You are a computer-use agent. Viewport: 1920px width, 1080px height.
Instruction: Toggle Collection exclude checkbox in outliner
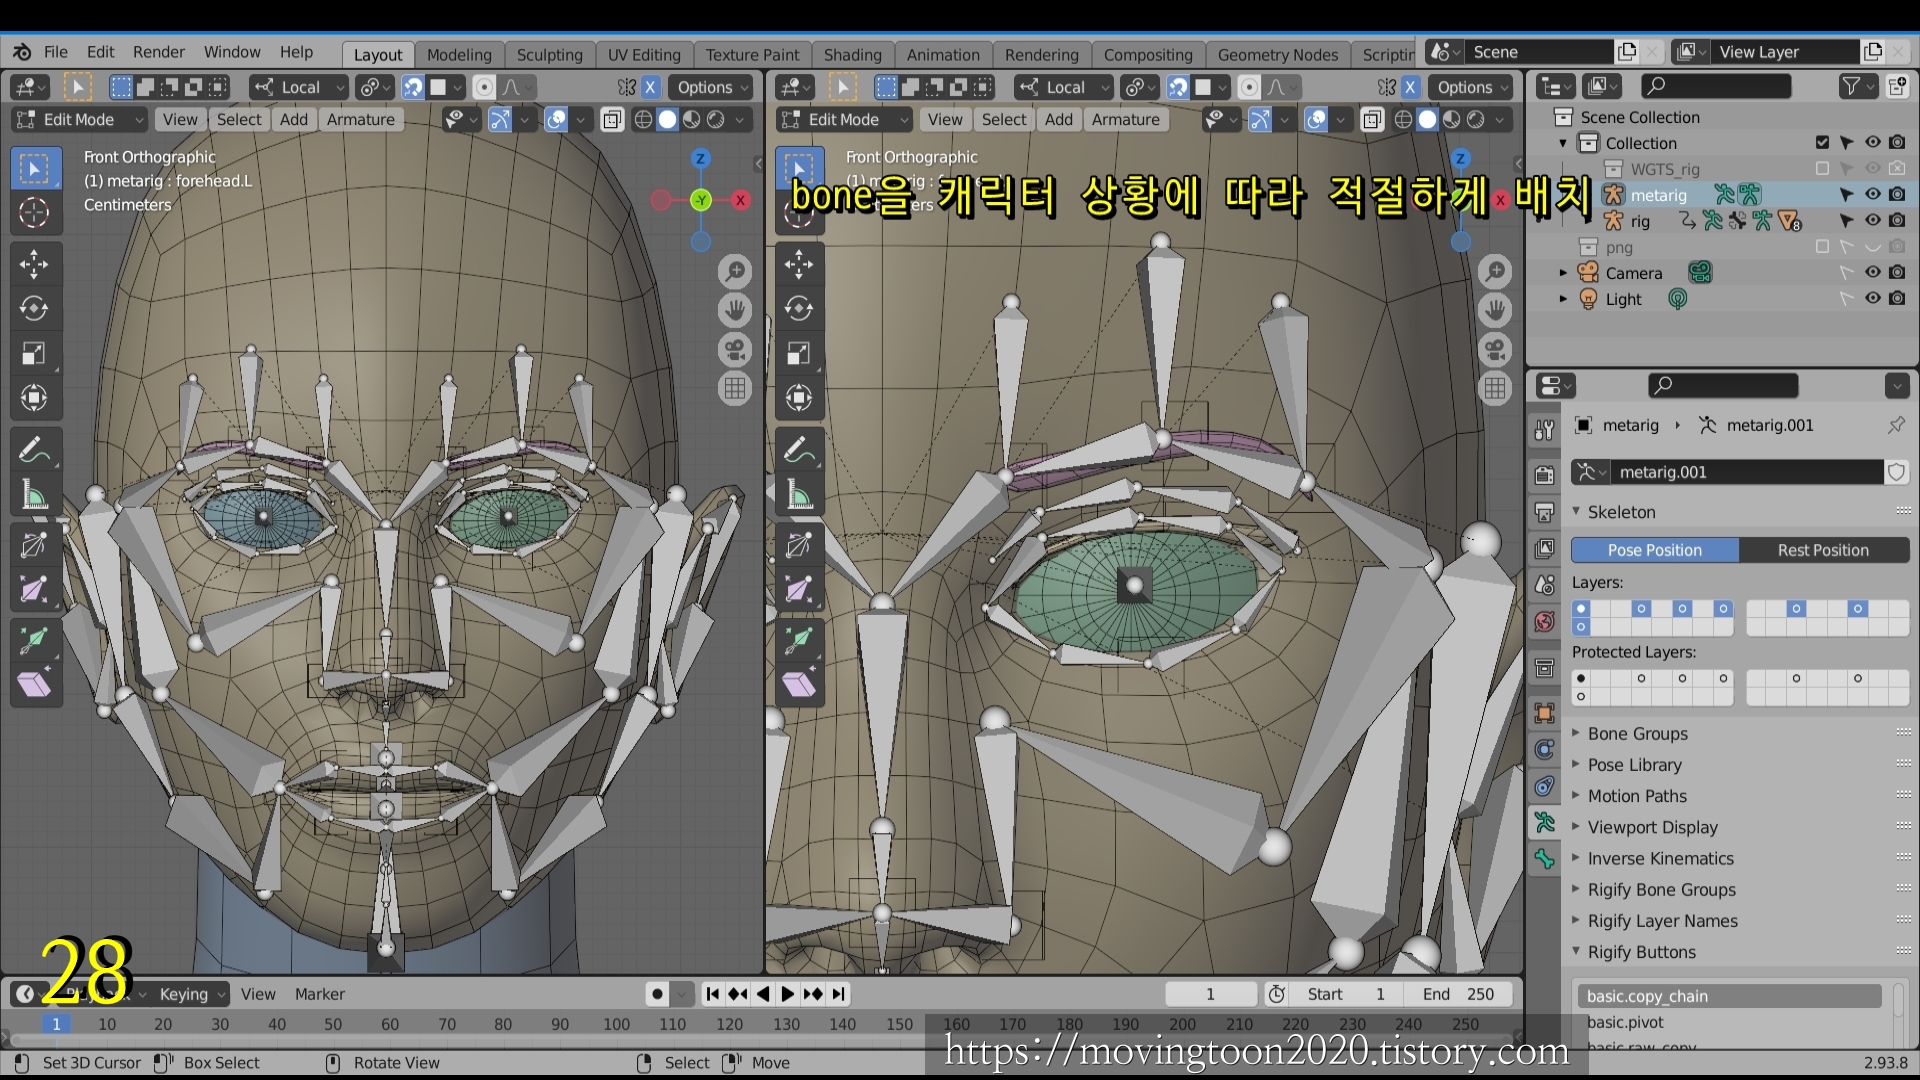point(1822,143)
